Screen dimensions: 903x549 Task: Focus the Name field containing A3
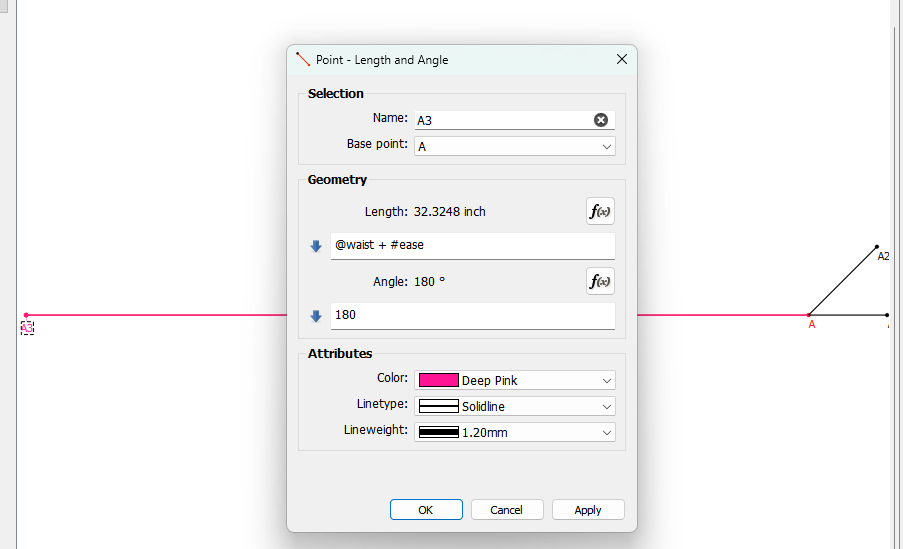click(500, 120)
